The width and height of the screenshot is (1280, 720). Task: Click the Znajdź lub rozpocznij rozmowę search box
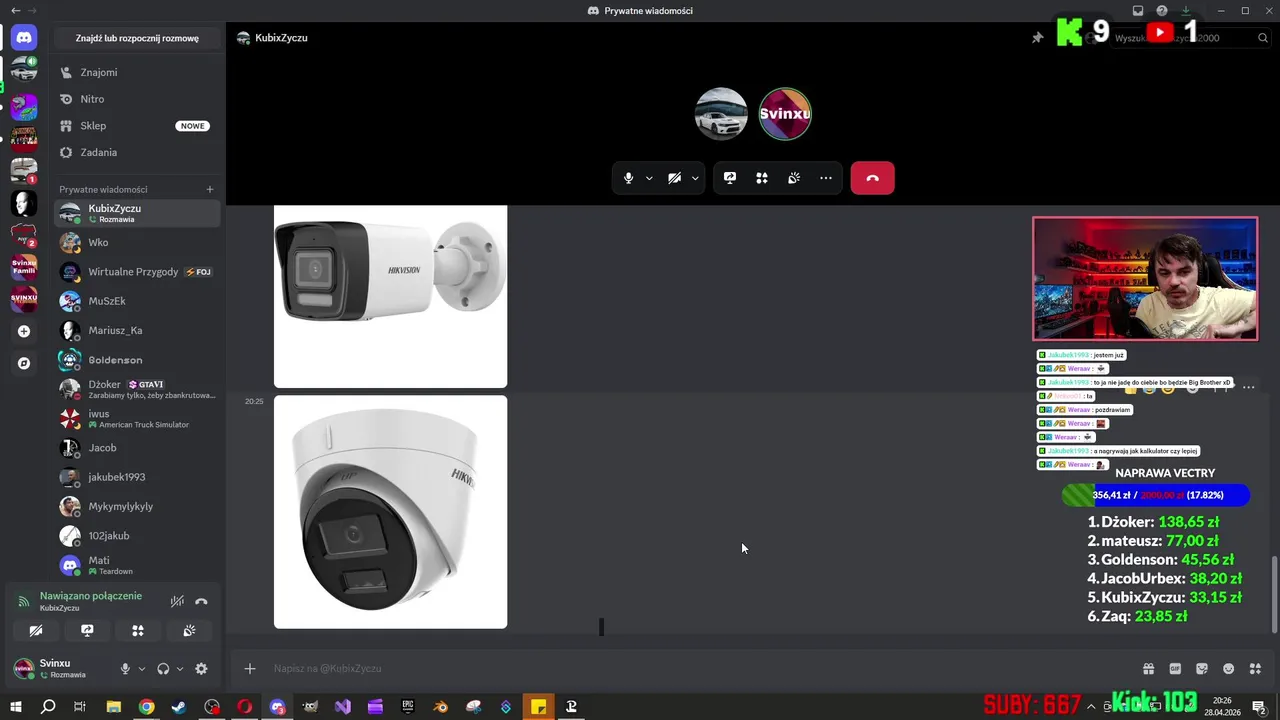138,38
